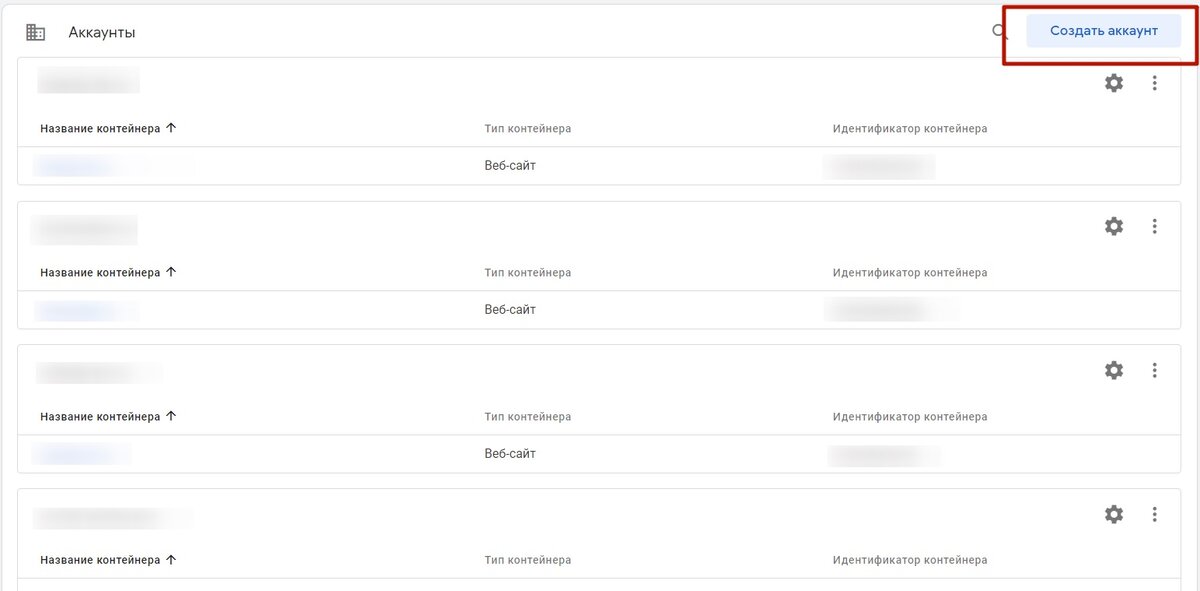Click the Тип контейнера column header

point(527,127)
